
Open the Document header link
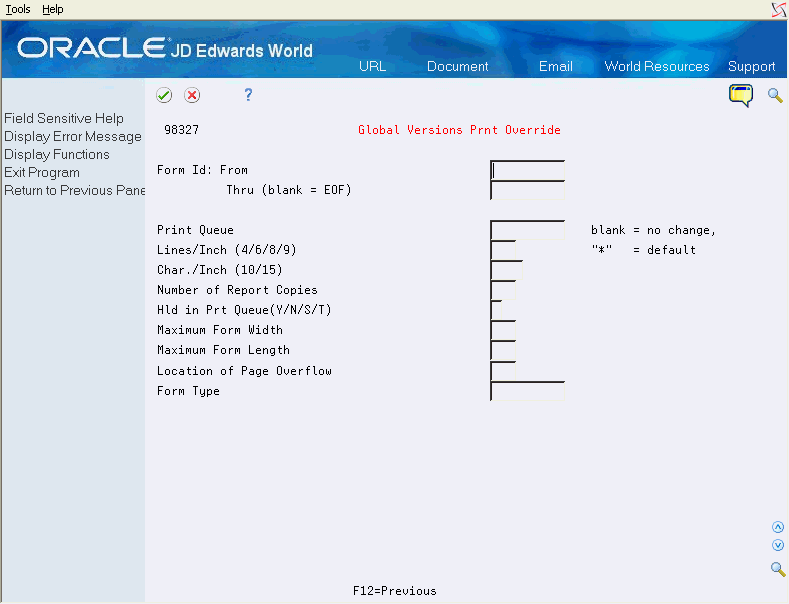[x=457, y=66]
